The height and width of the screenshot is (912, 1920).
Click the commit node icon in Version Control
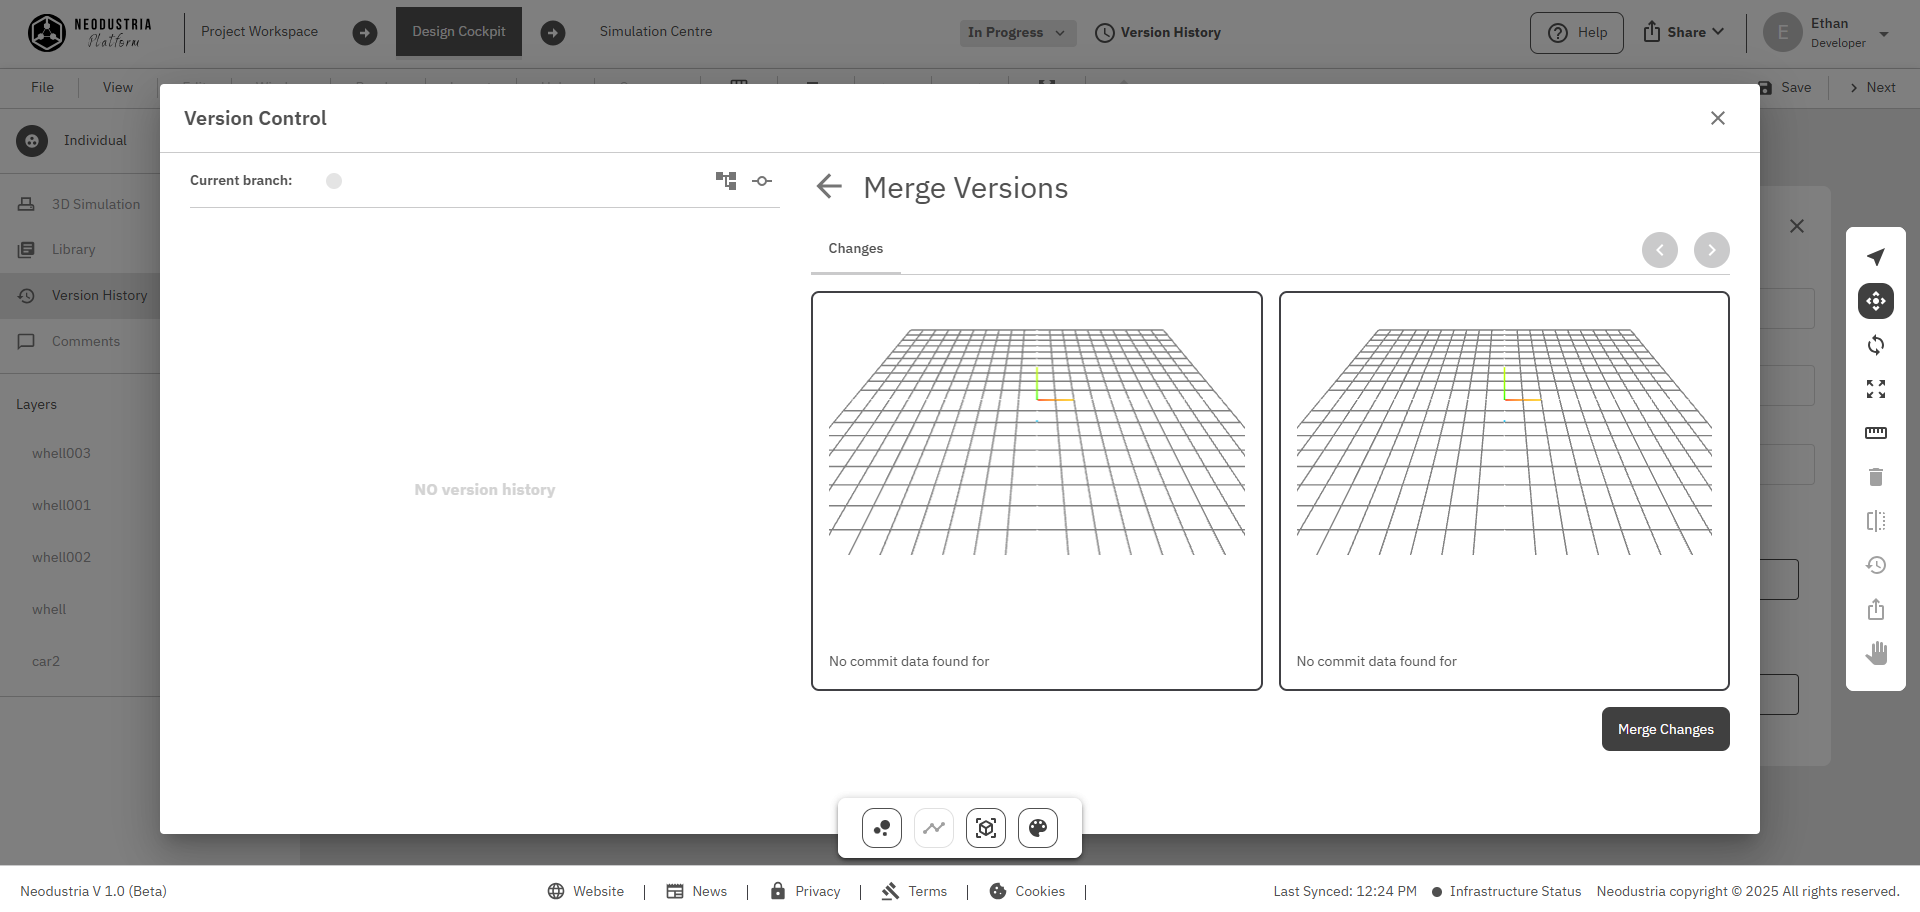(762, 181)
